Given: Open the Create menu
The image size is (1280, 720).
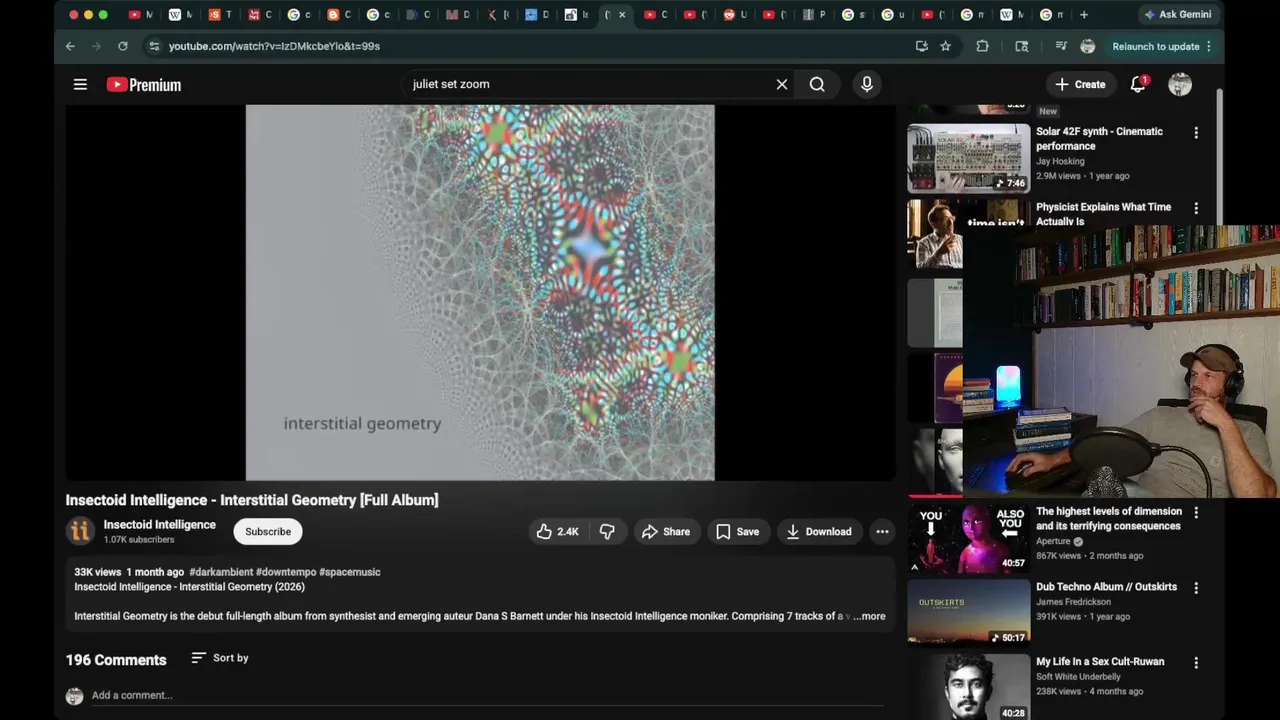Looking at the screenshot, I should [x=1080, y=85].
